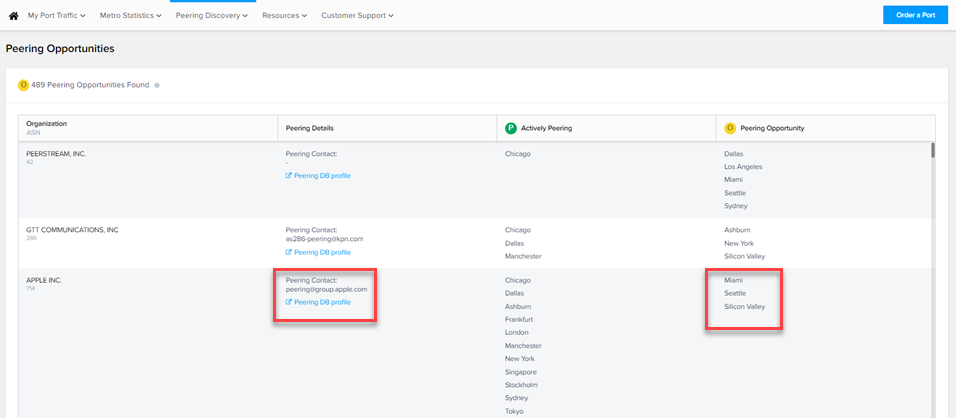
Task: Click Ashburn in GTT peering opportunities
Action: point(737,230)
